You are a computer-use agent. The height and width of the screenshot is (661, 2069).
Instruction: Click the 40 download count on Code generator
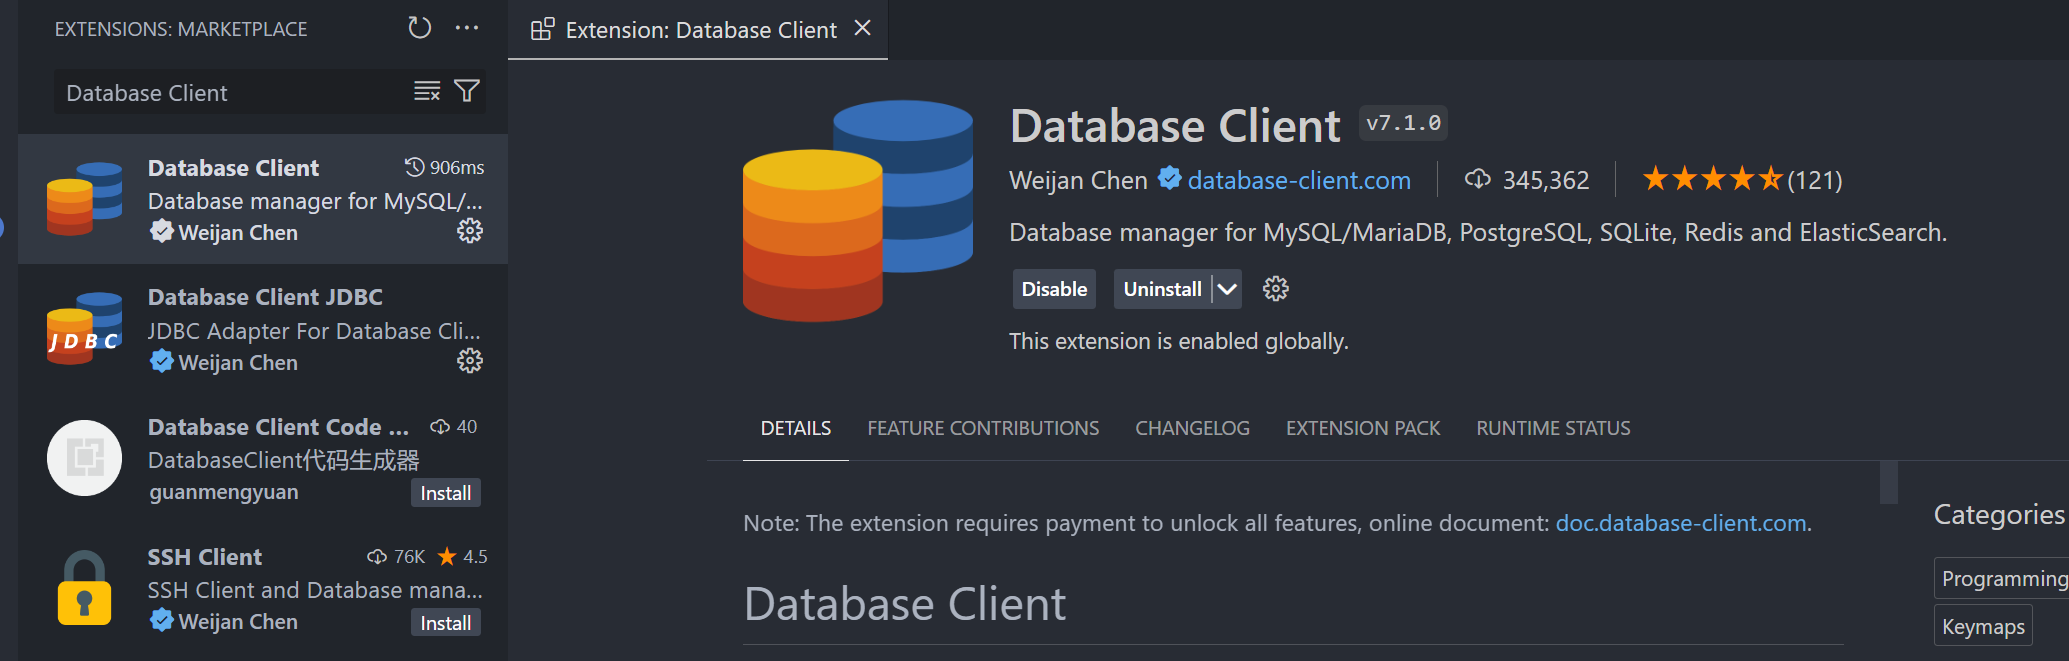(x=454, y=427)
